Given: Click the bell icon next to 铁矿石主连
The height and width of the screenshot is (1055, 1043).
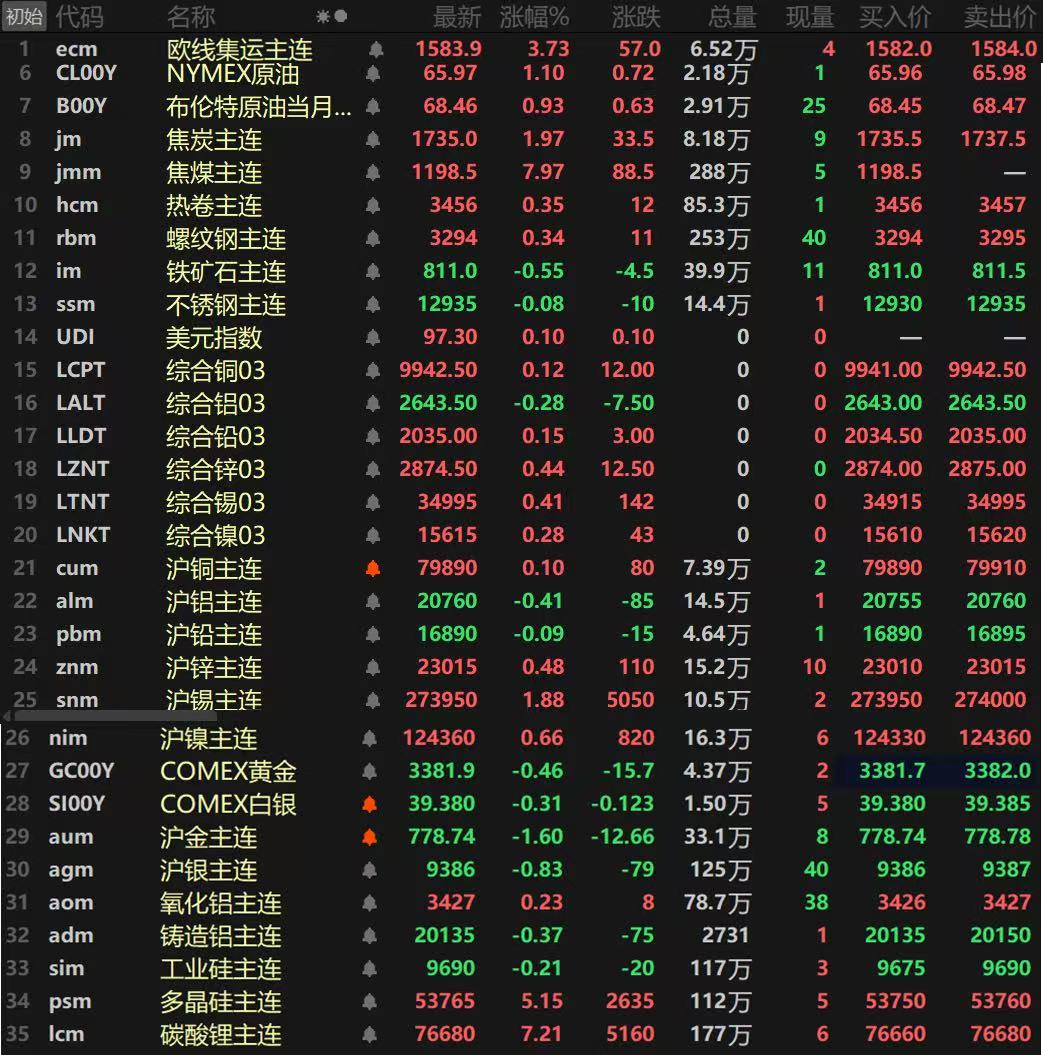Looking at the screenshot, I should (x=372, y=271).
